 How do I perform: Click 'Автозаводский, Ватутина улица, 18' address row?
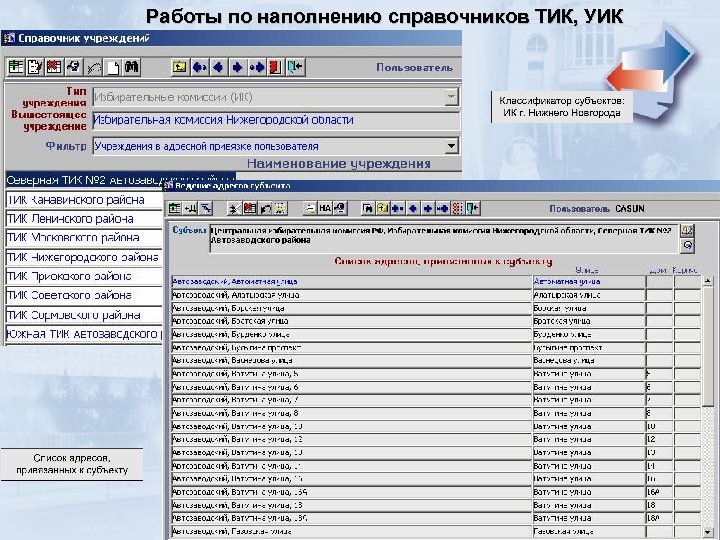click(351, 505)
